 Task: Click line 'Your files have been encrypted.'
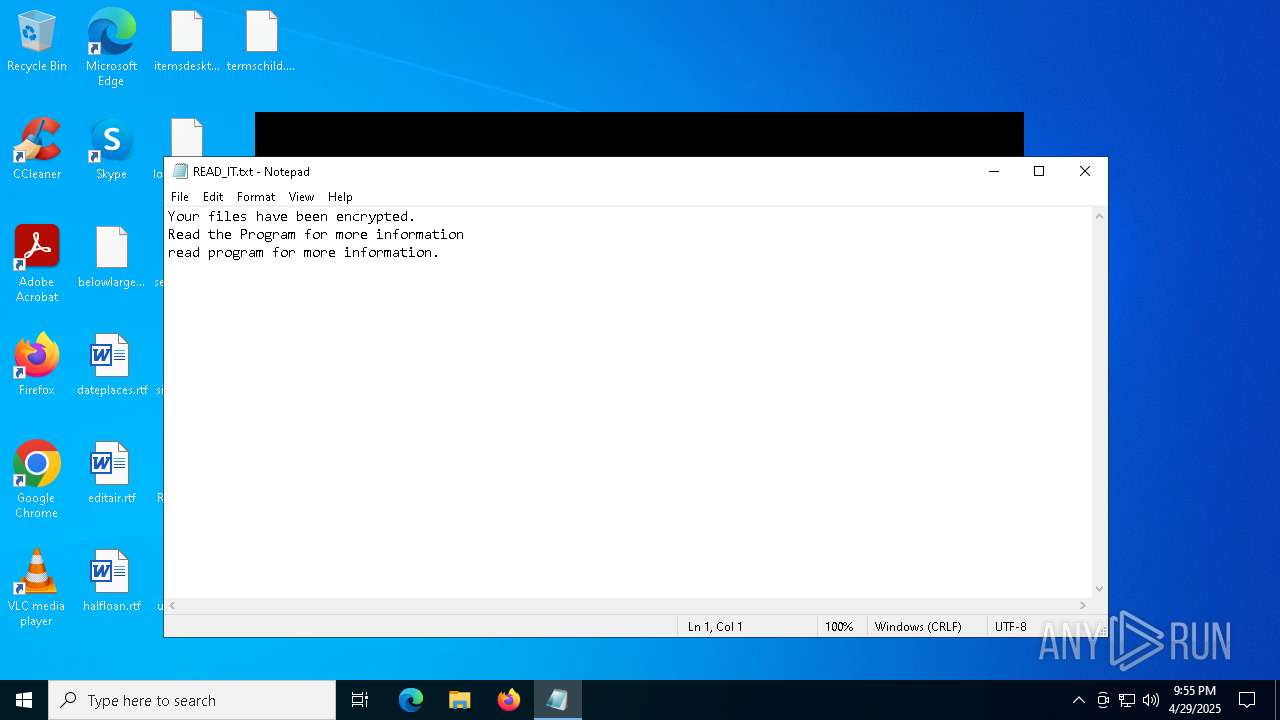(x=291, y=216)
